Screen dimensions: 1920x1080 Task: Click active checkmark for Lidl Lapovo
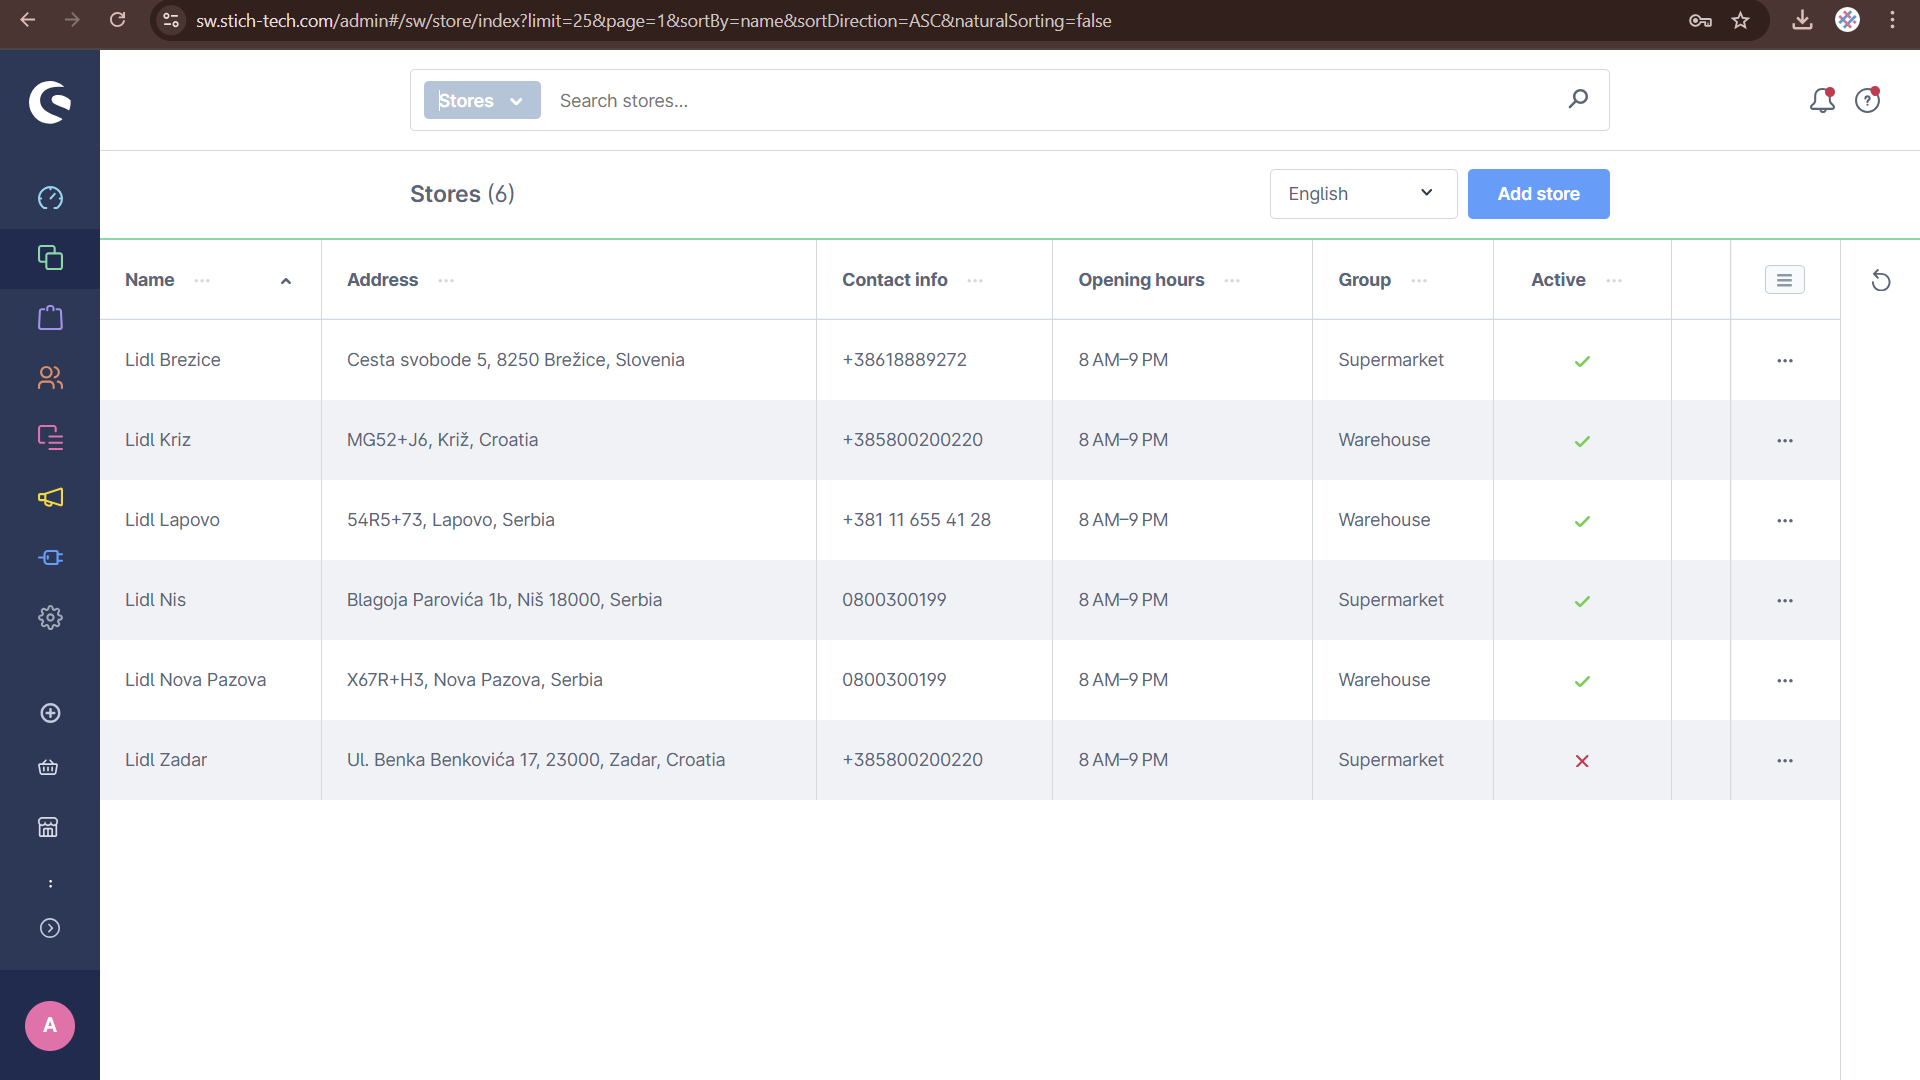click(x=1582, y=521)
